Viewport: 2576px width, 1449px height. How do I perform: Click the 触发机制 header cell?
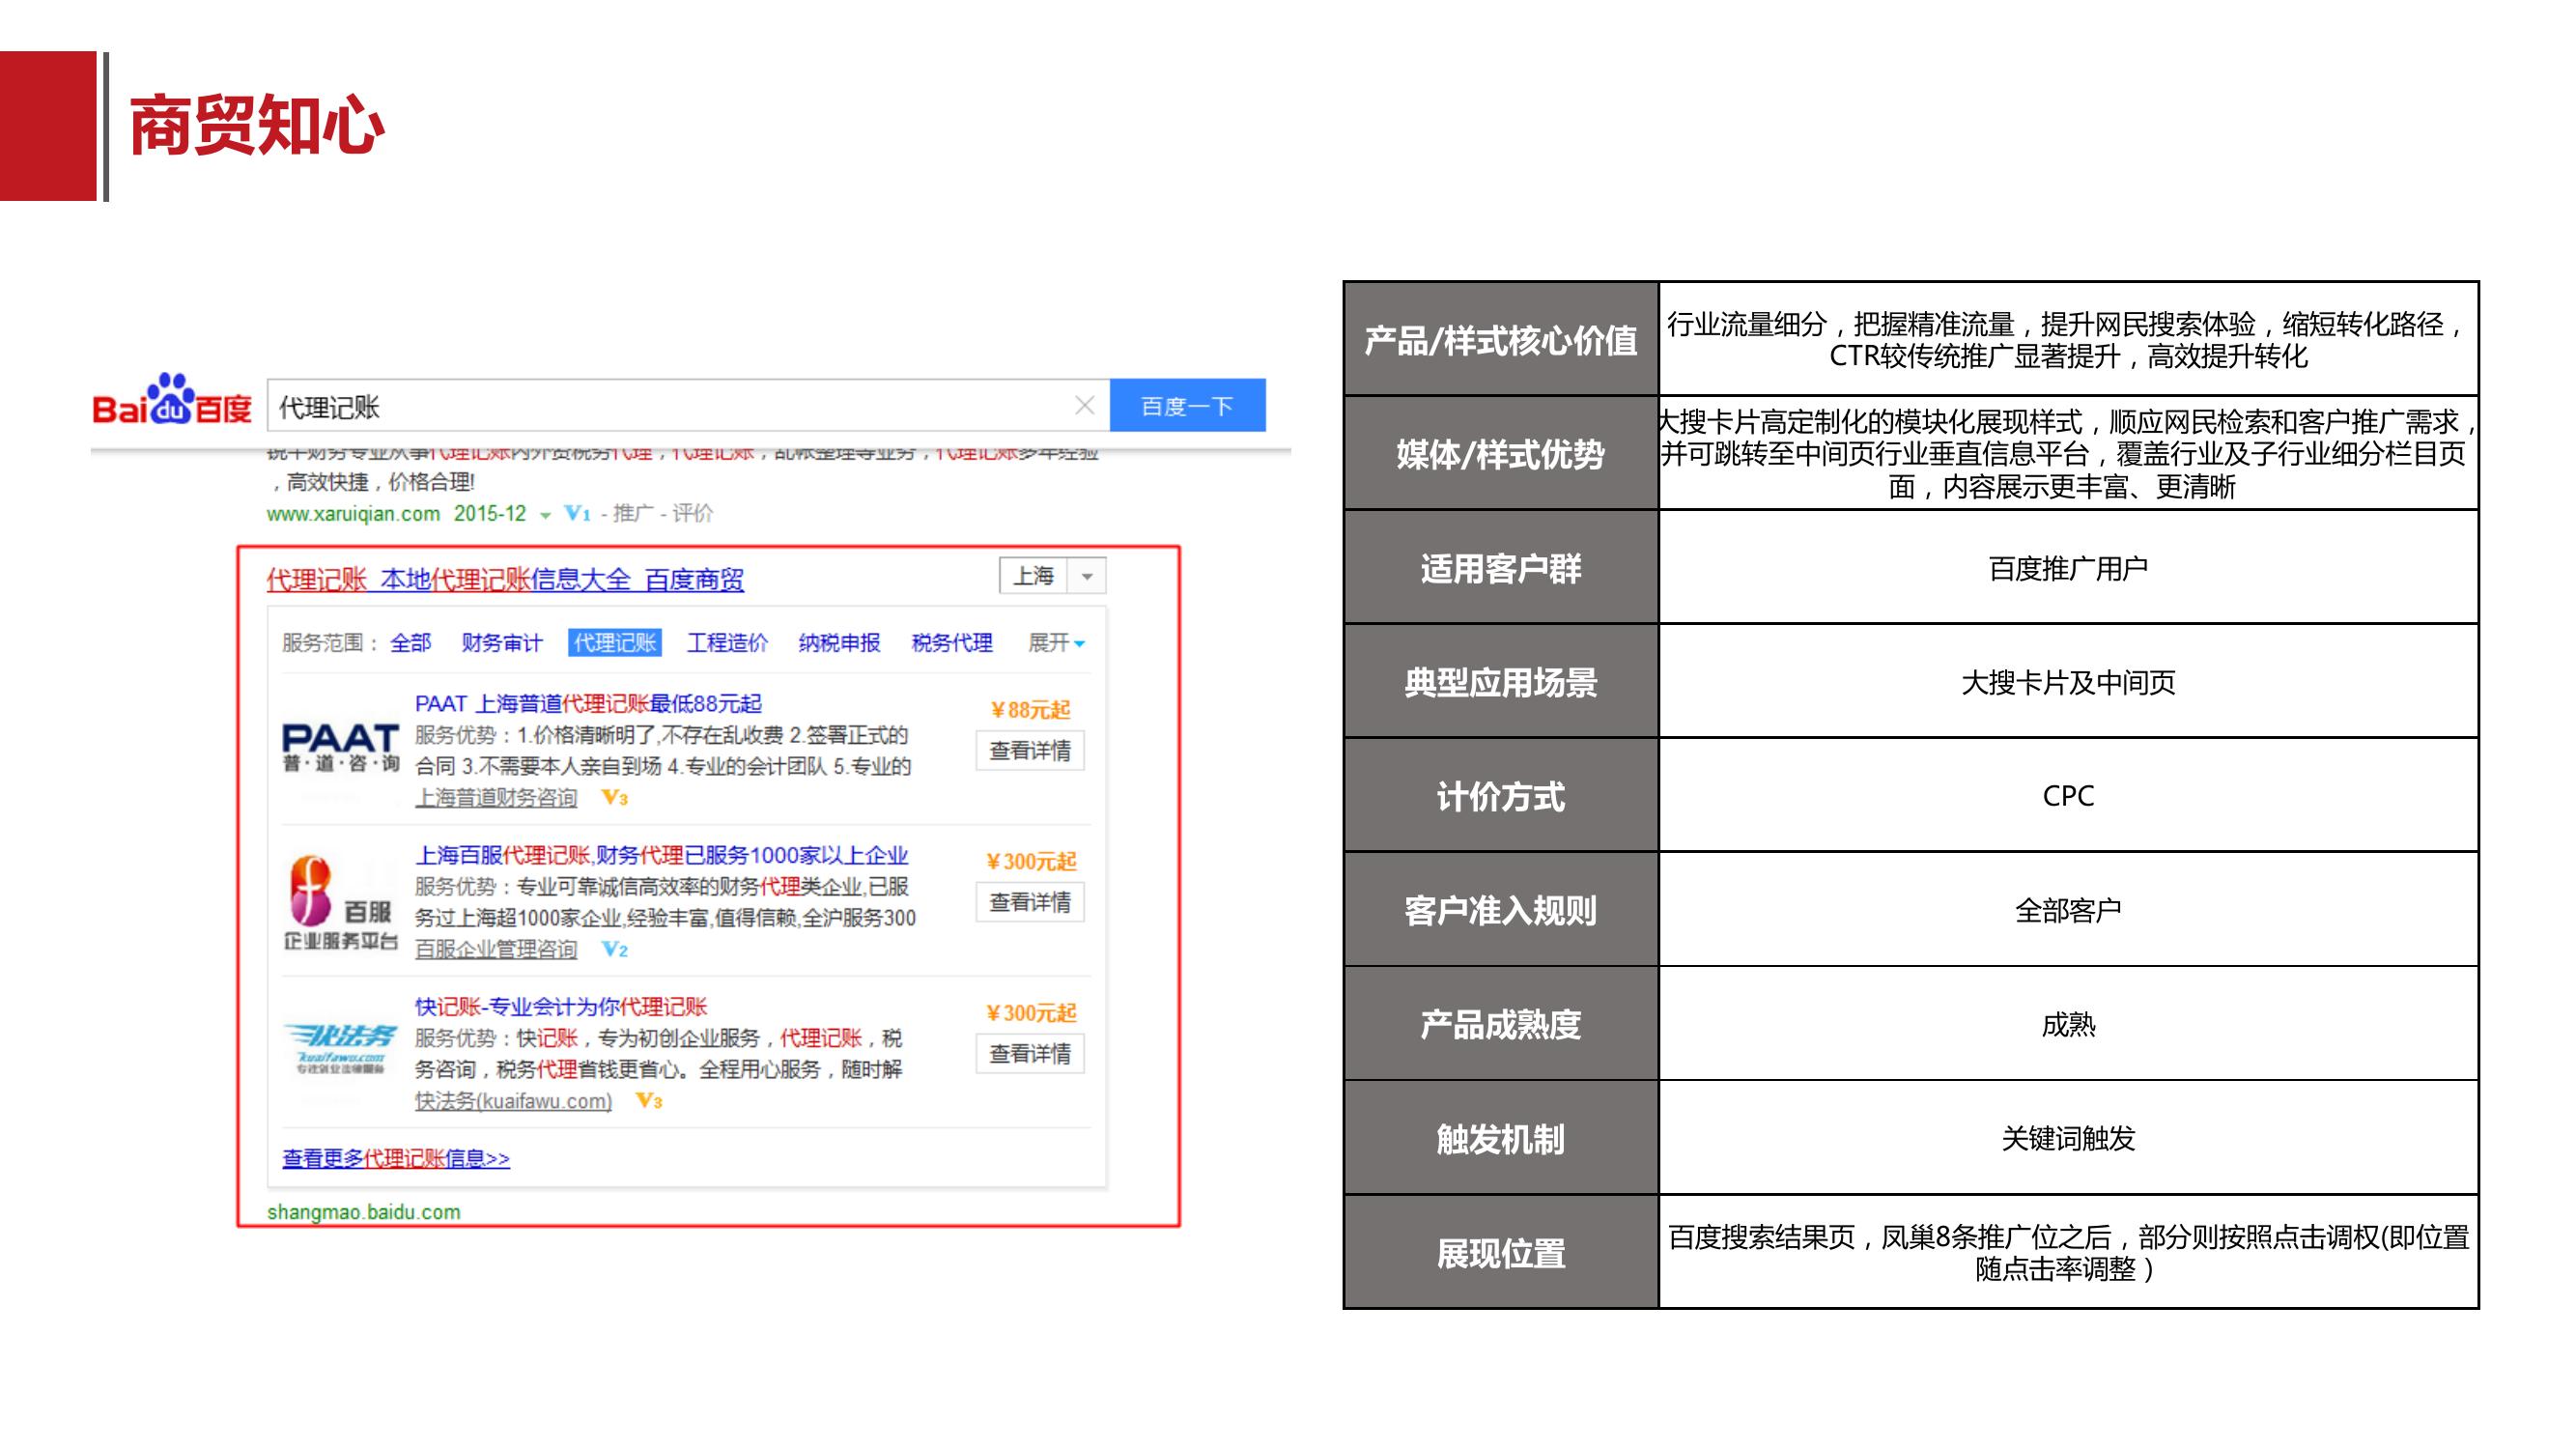[x=1501, y=1138]
